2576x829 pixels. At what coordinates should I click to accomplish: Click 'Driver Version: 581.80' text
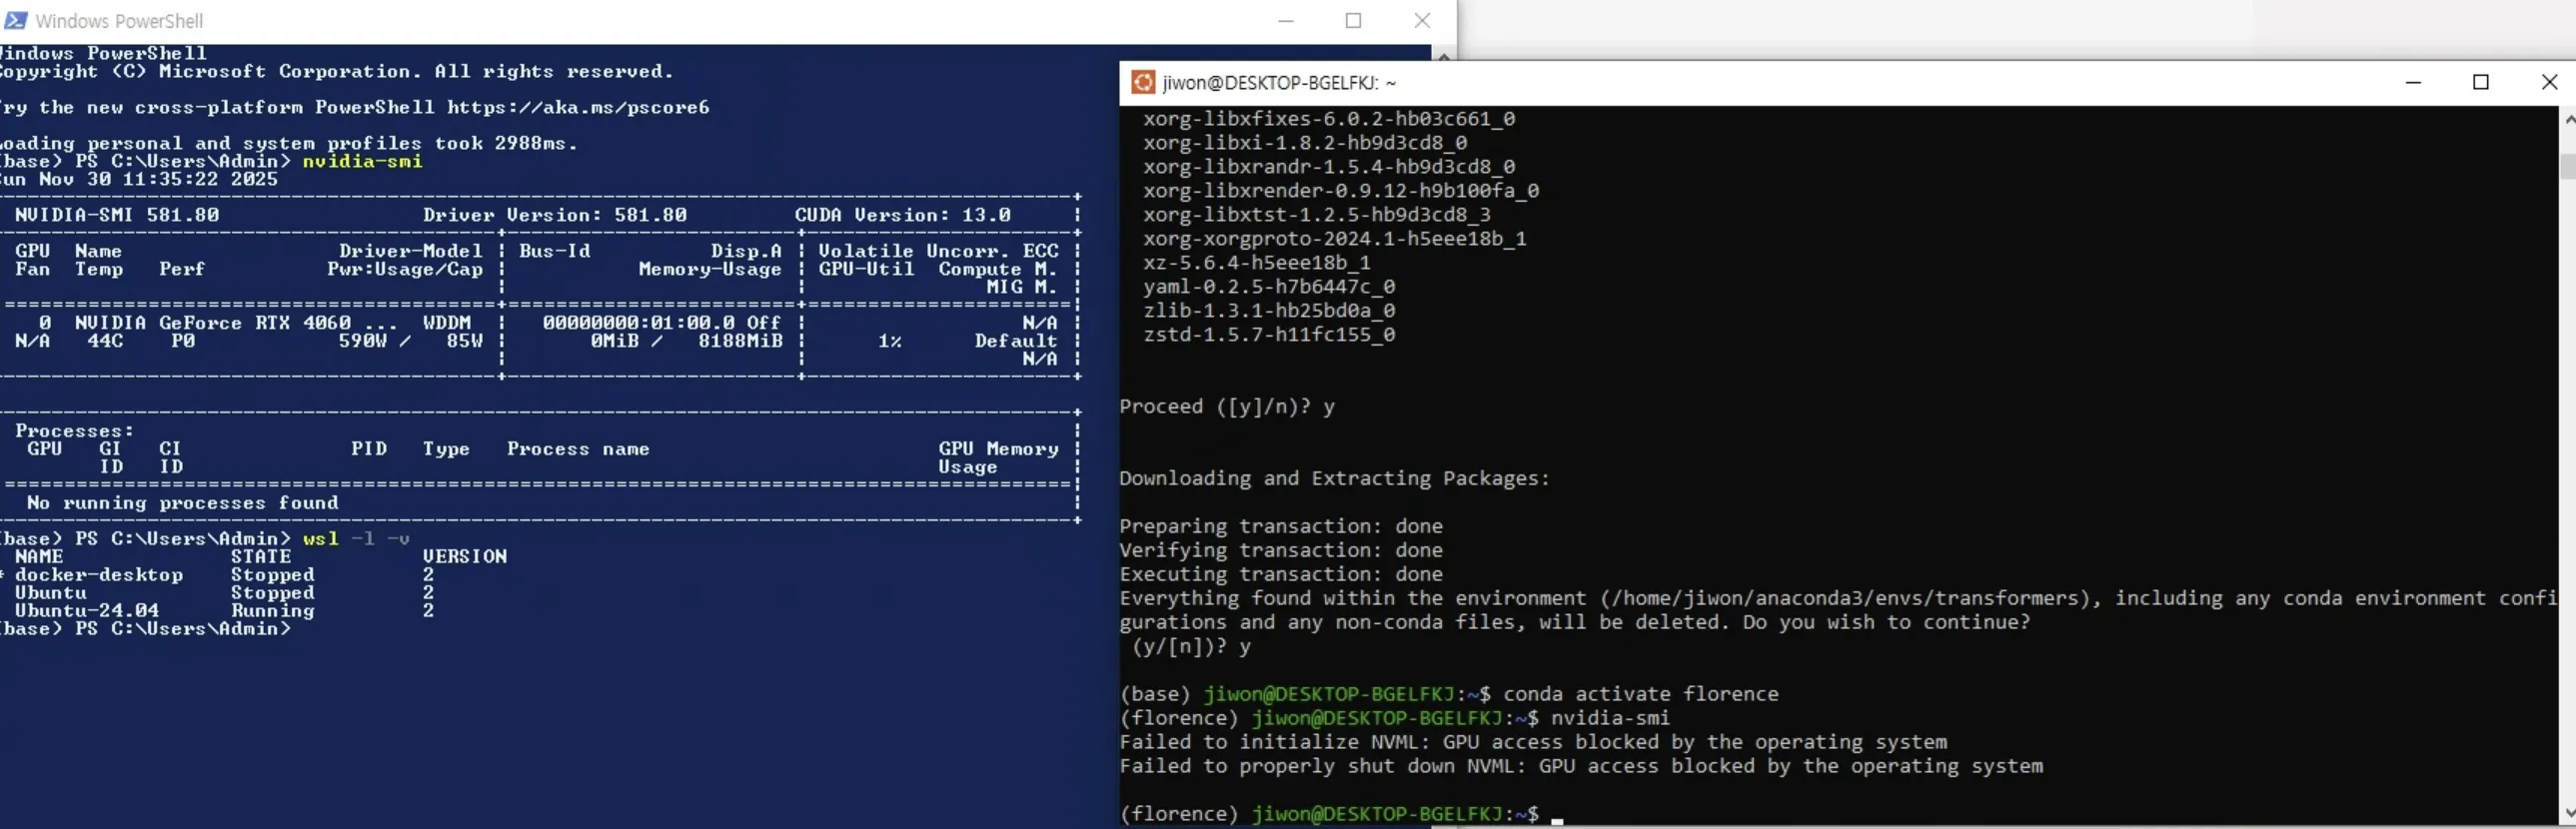[x=554, y=215]
